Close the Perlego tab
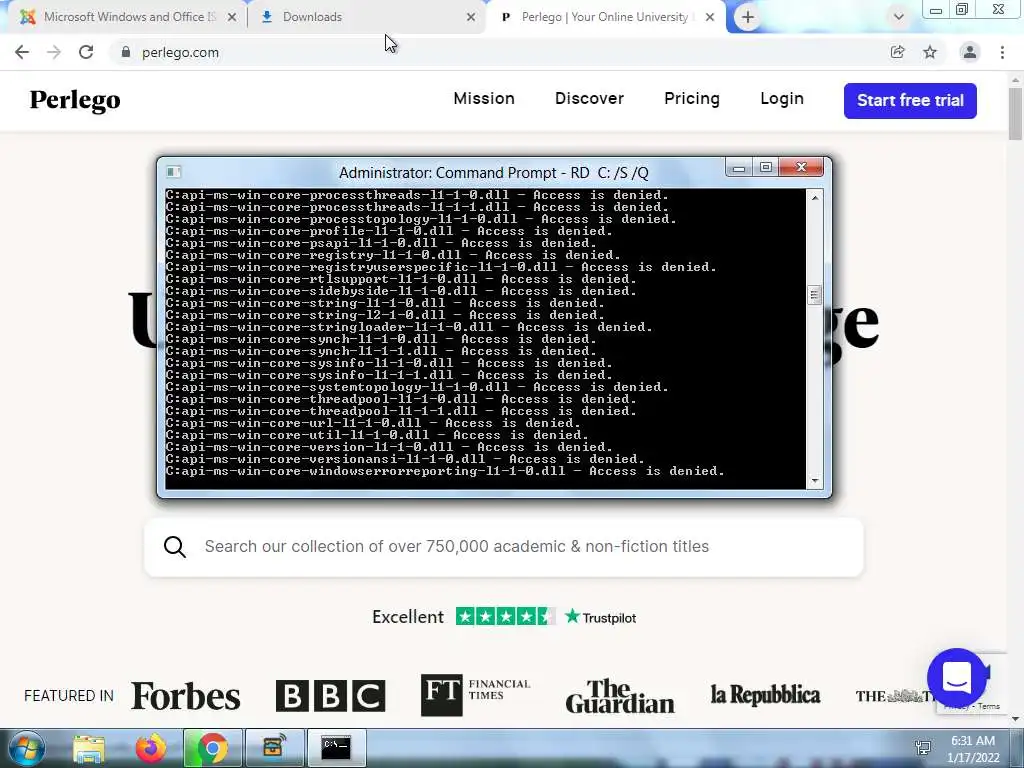1024x768 pixels. (x=710, y=17)
